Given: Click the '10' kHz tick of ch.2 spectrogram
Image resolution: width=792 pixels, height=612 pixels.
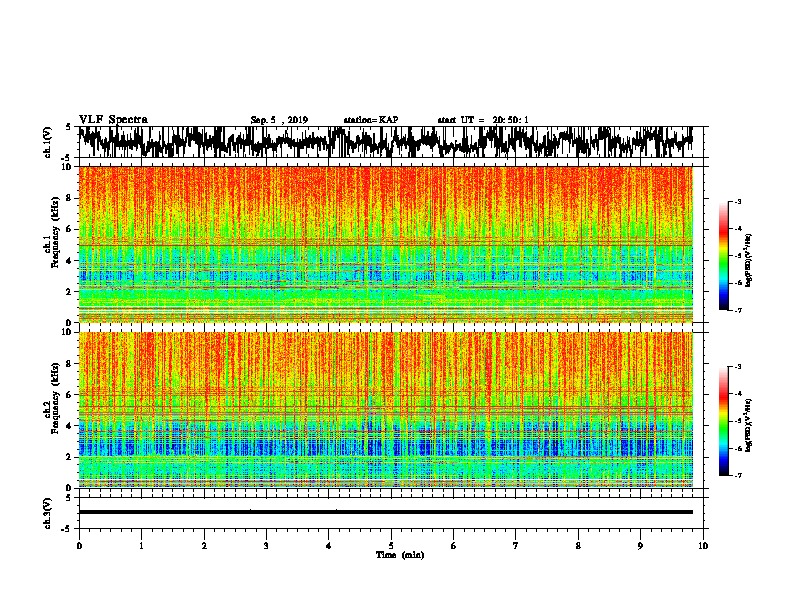Looking at the screenshot, I should [x=68, y=332].
